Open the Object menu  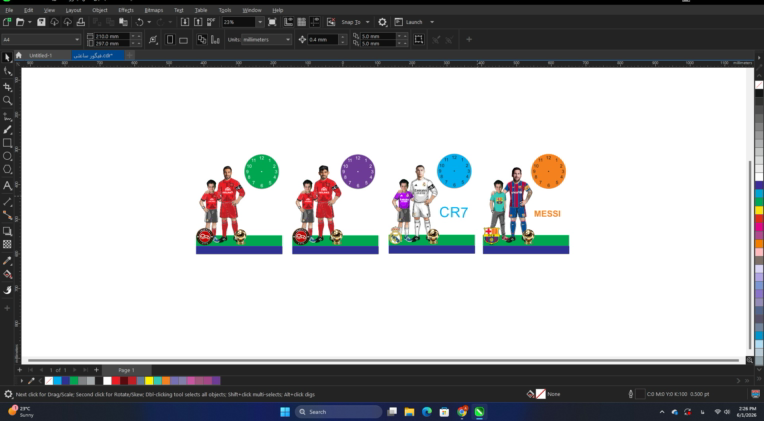[x=100, y=10]
